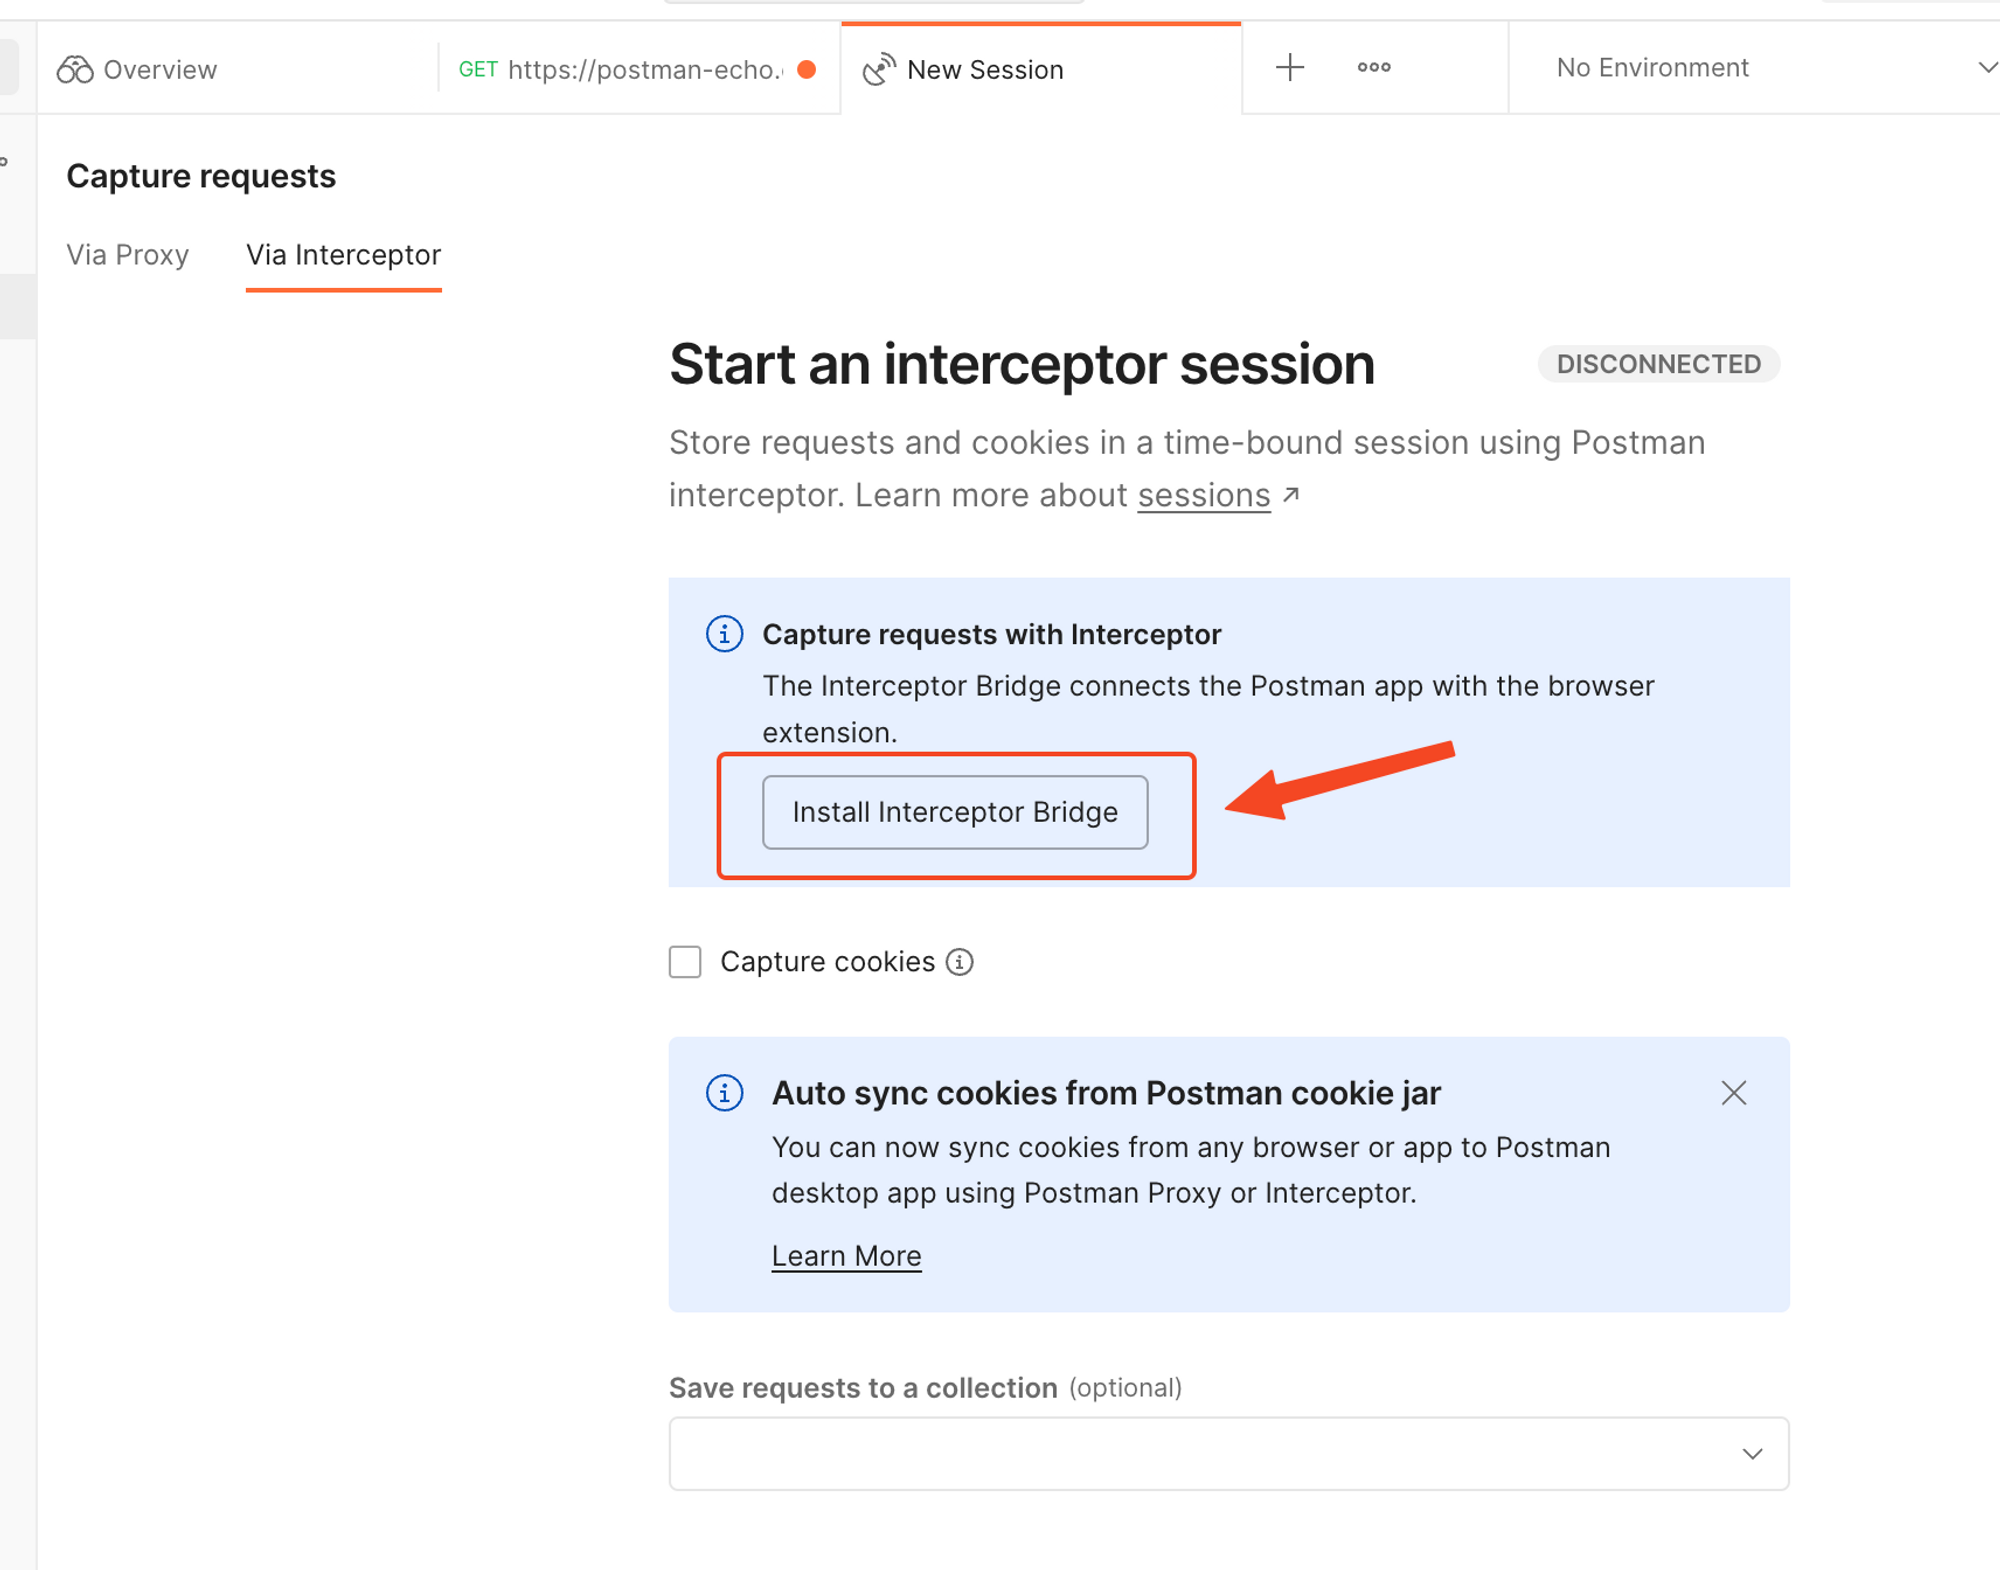This screenshot has height=1570, width=2000.
Task: Enable the Capture cookies checkbox
Action: [684, 961]
